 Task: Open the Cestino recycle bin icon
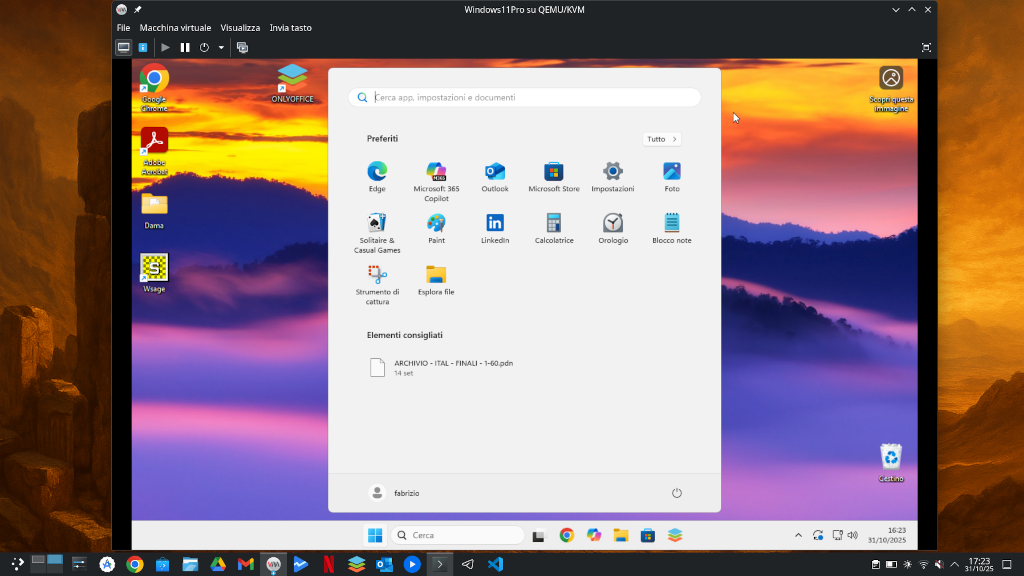(x=890, y=458)
